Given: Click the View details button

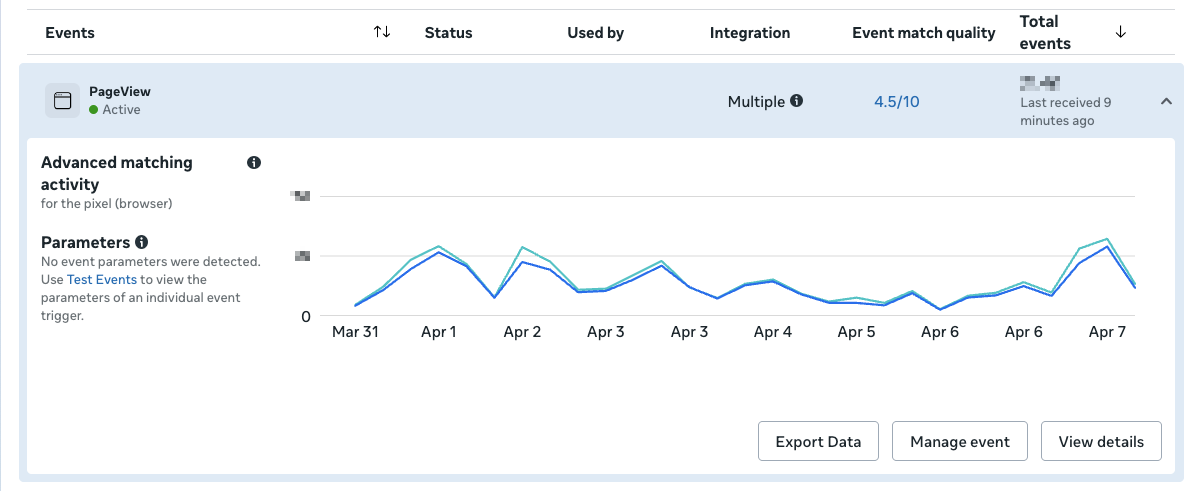Looking at the screenshot, I should 1101,442.
